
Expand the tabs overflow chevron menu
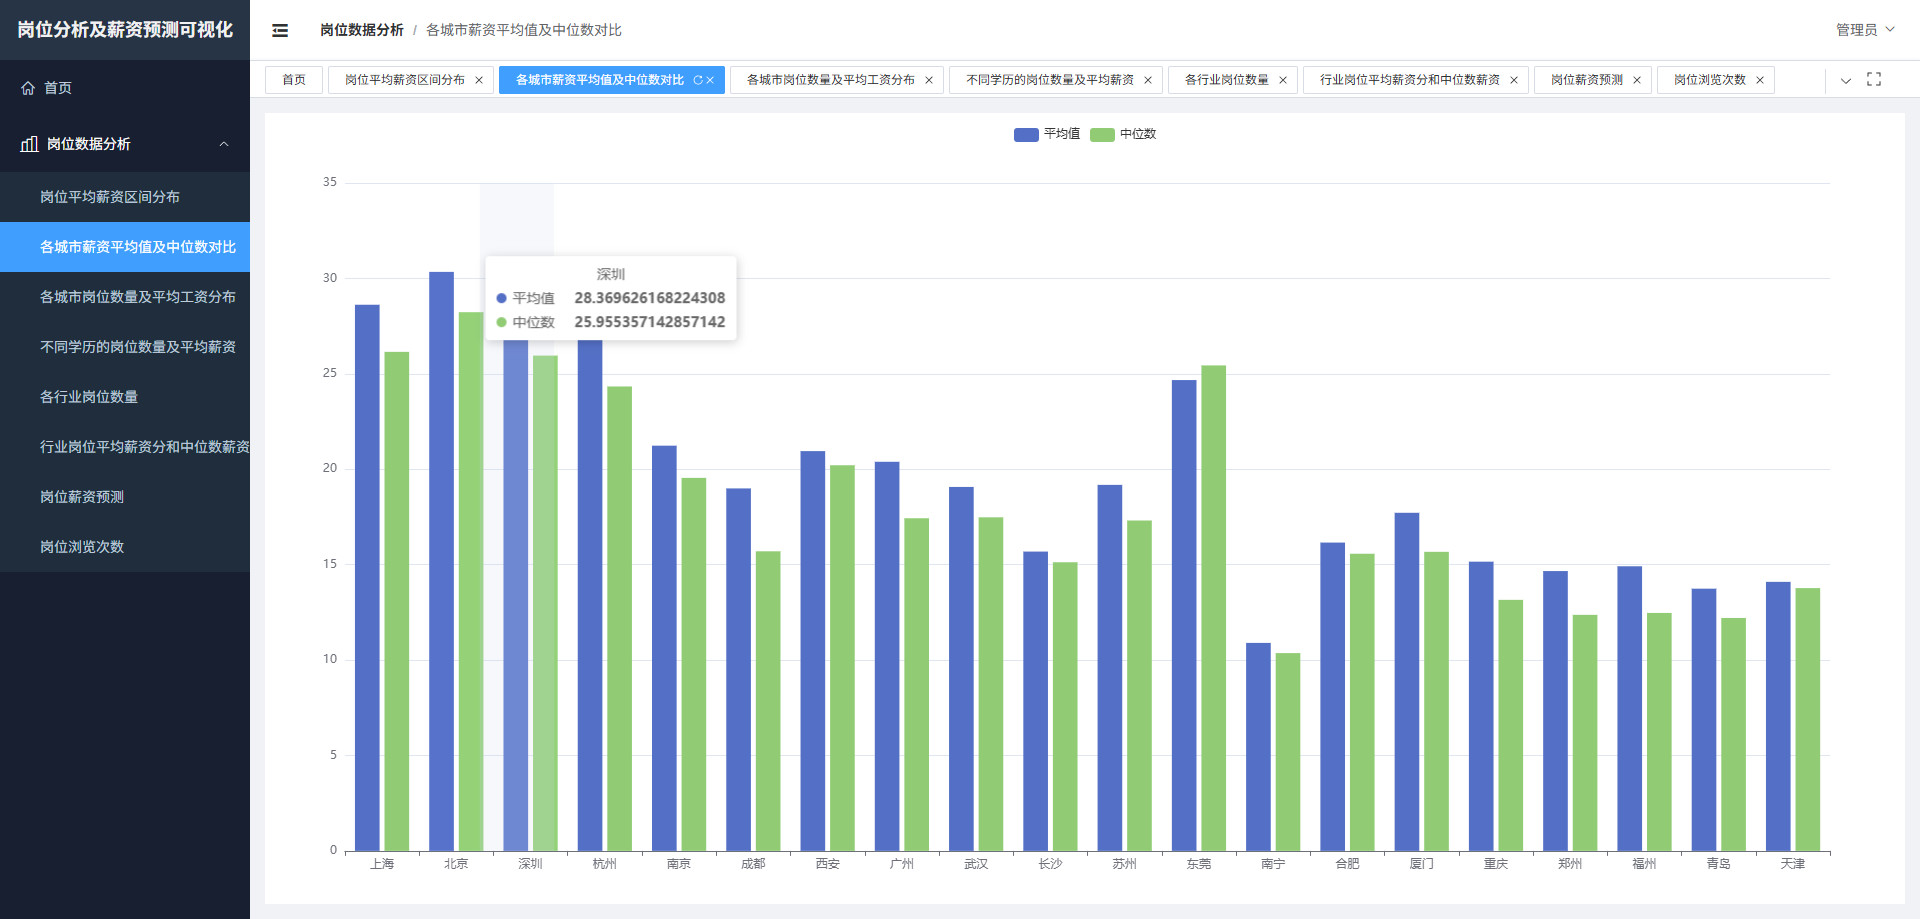pos(1846,80)
